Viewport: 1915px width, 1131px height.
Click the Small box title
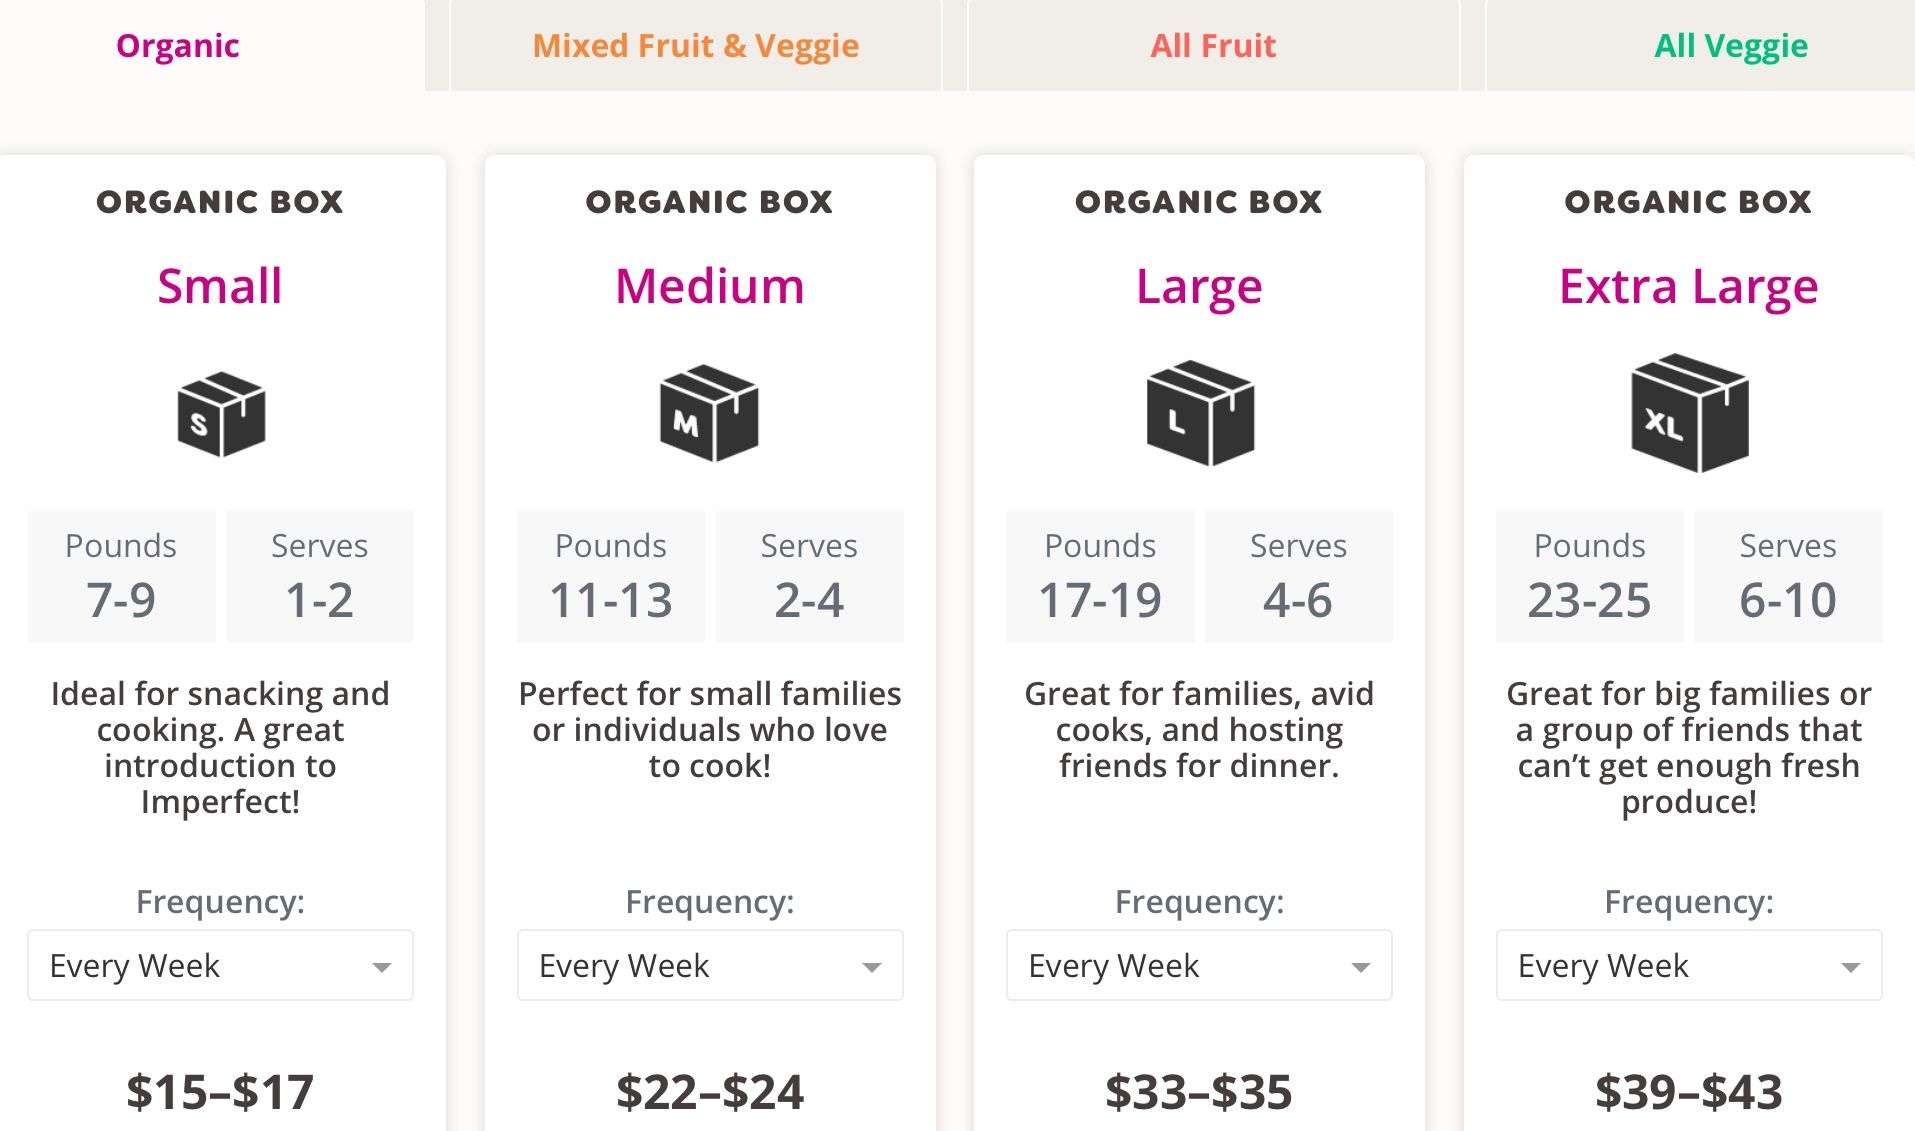coord(220,287)
